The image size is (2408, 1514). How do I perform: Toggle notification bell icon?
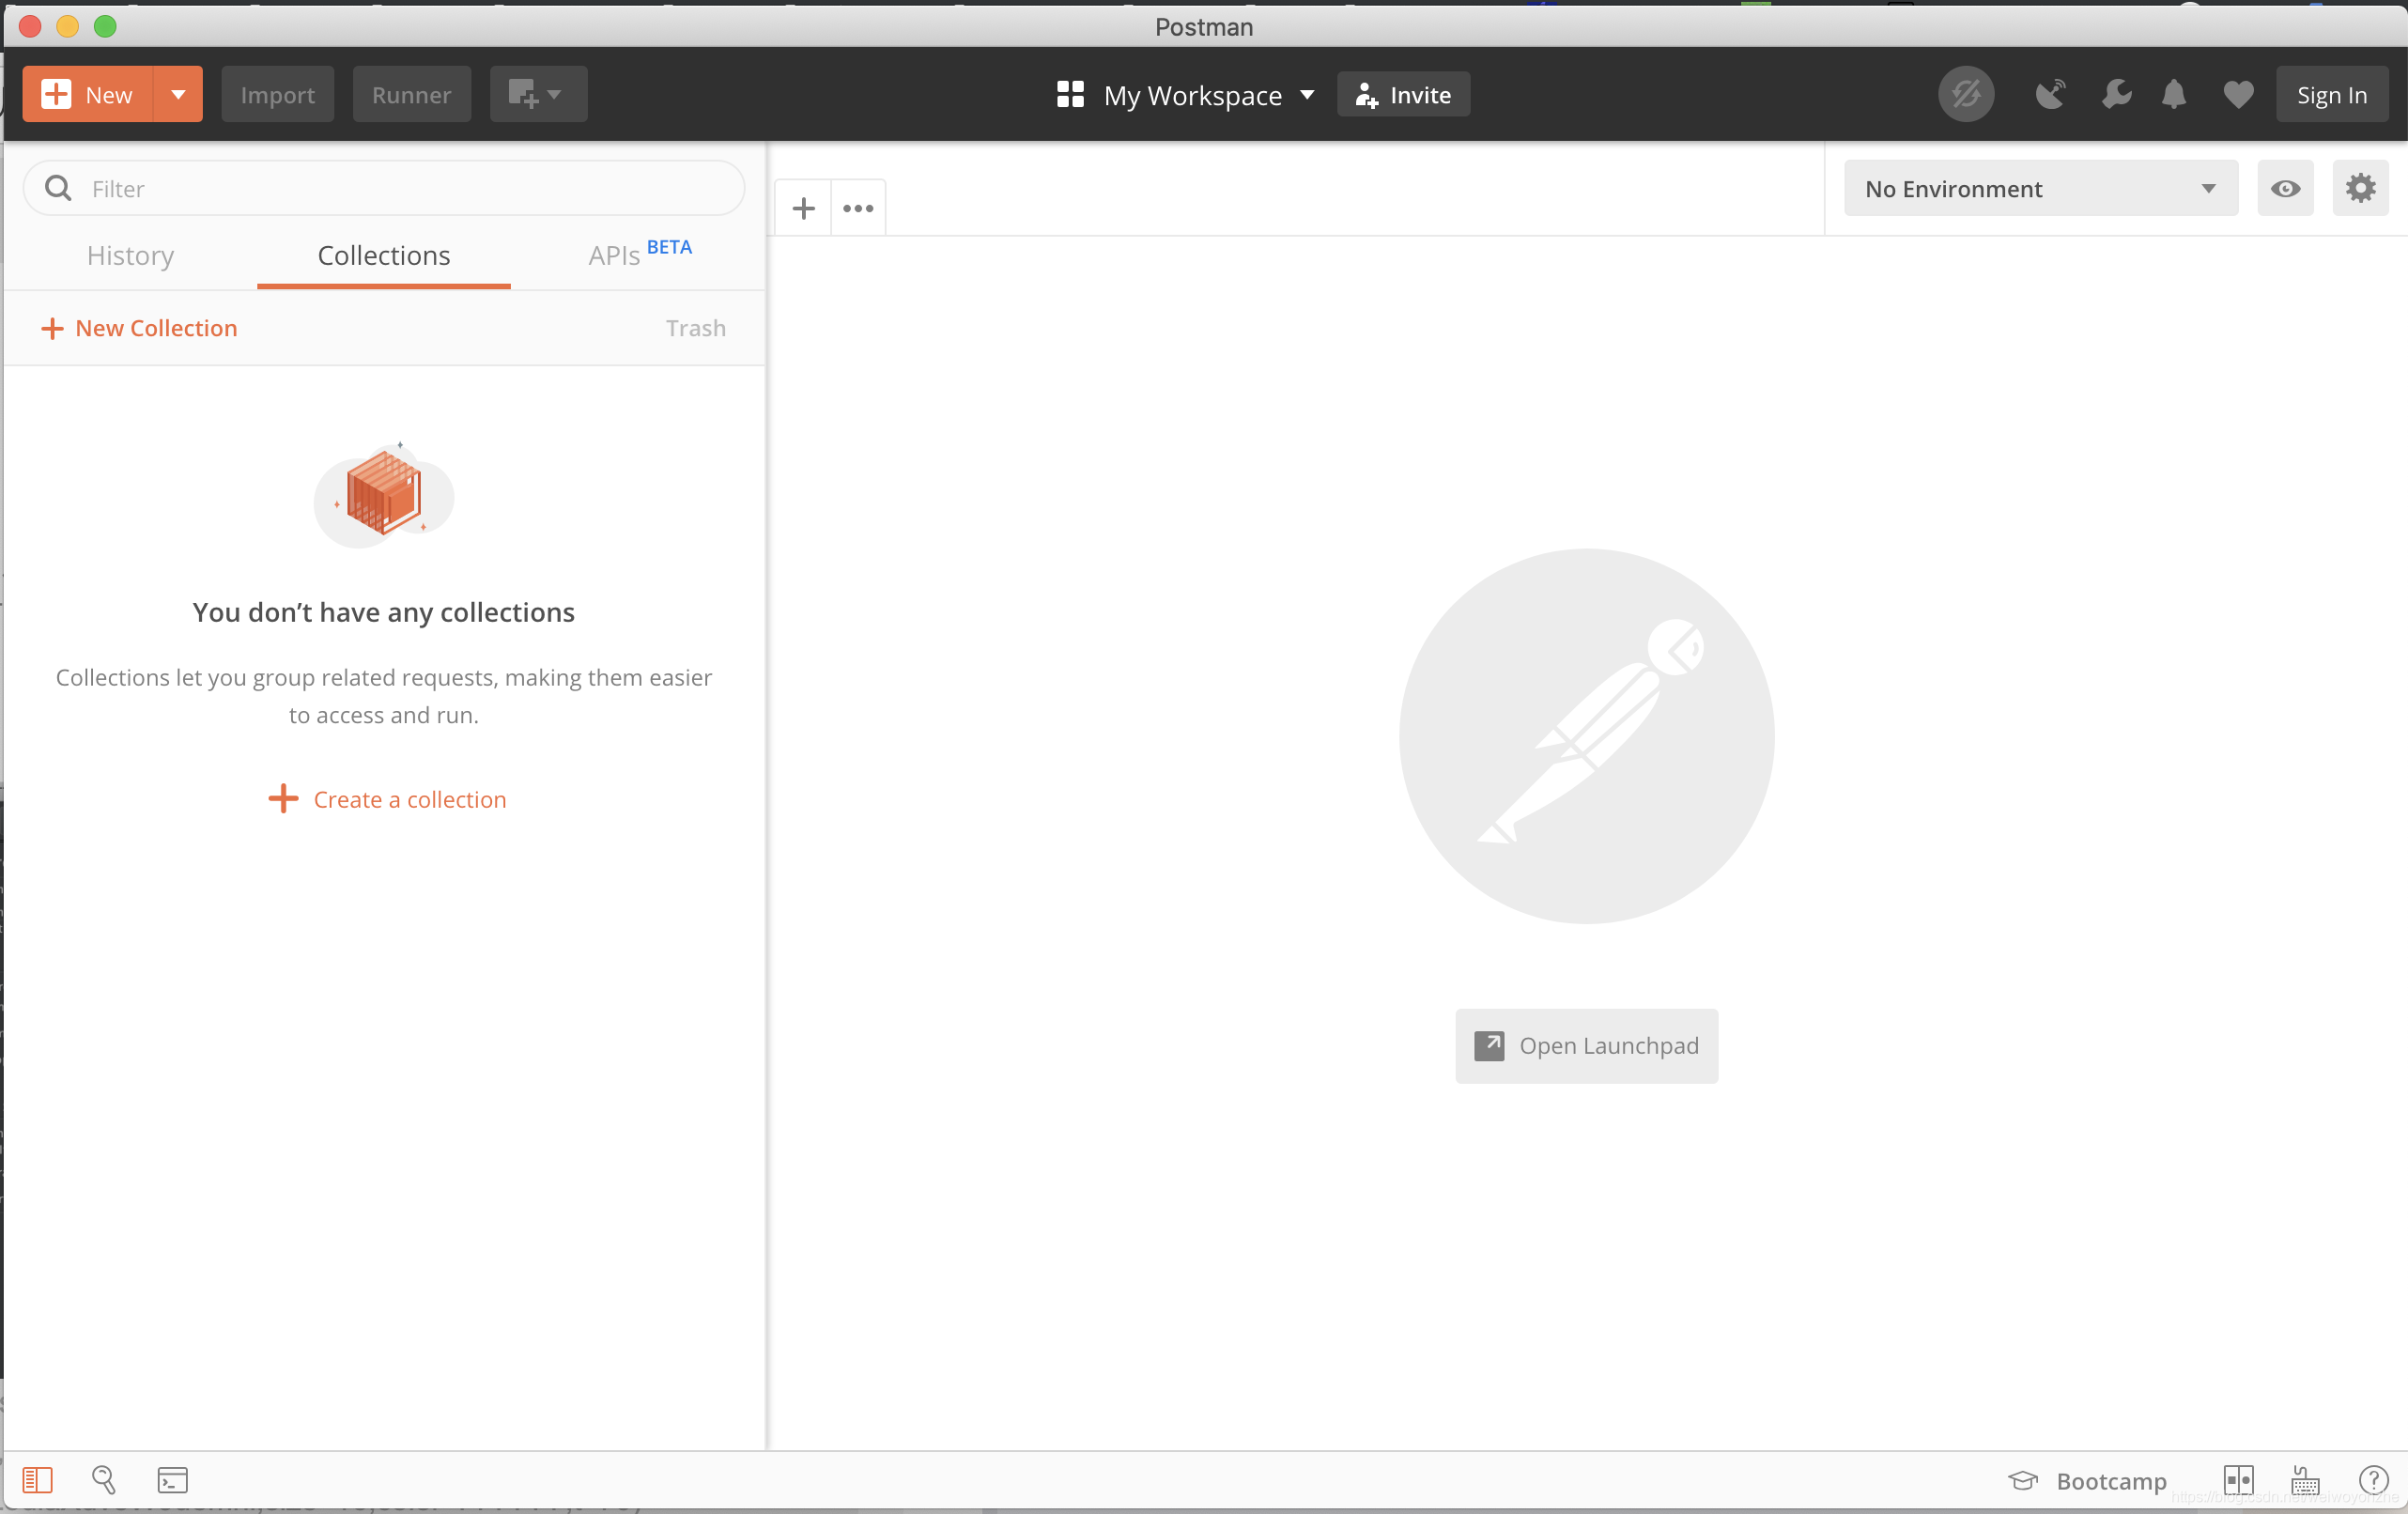2174,94
